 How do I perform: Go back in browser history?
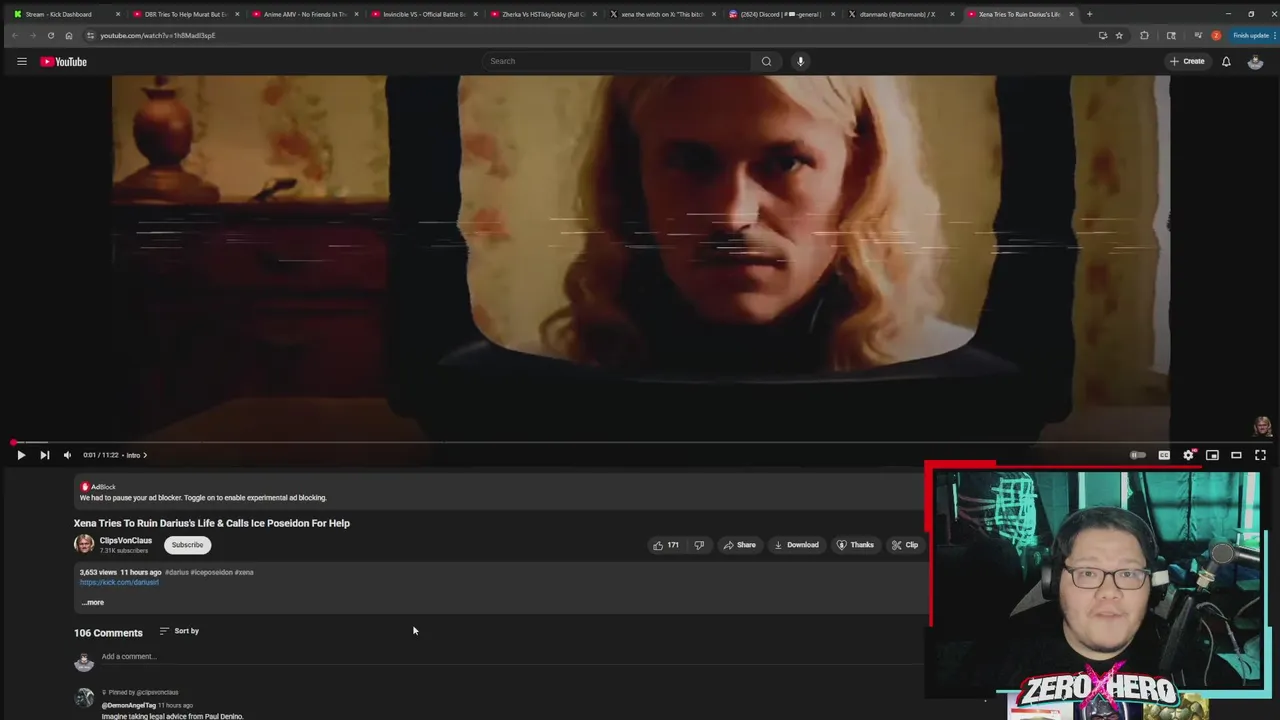pos(14,35)
